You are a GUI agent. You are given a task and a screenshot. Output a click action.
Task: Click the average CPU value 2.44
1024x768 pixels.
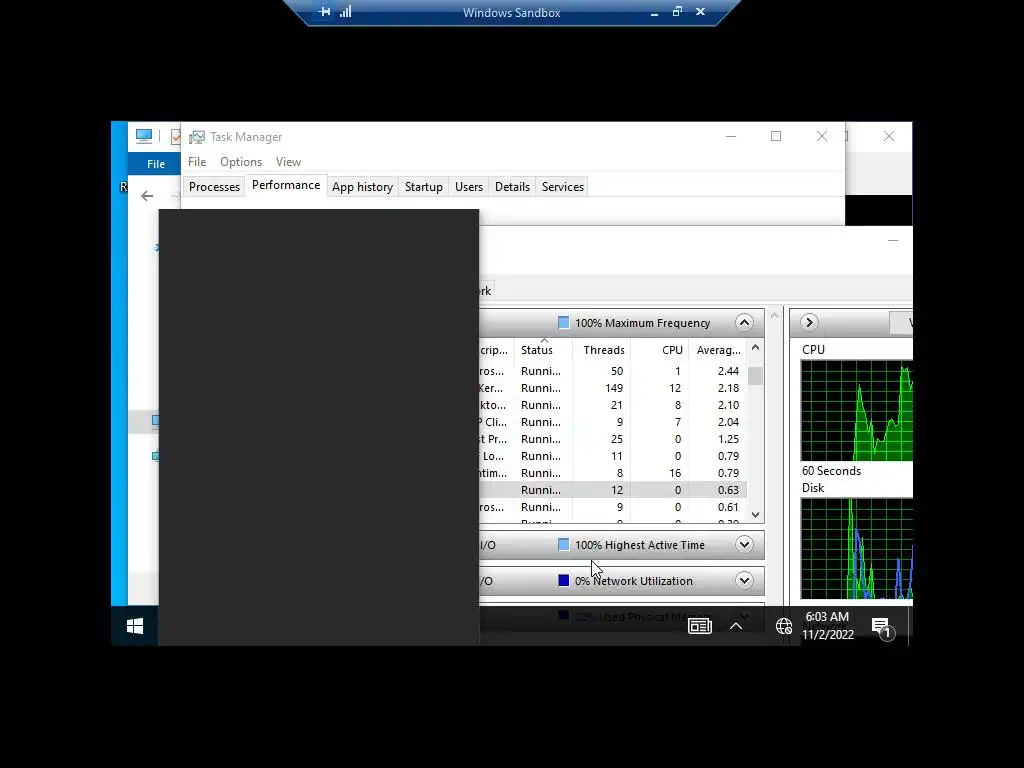(728, 371)
